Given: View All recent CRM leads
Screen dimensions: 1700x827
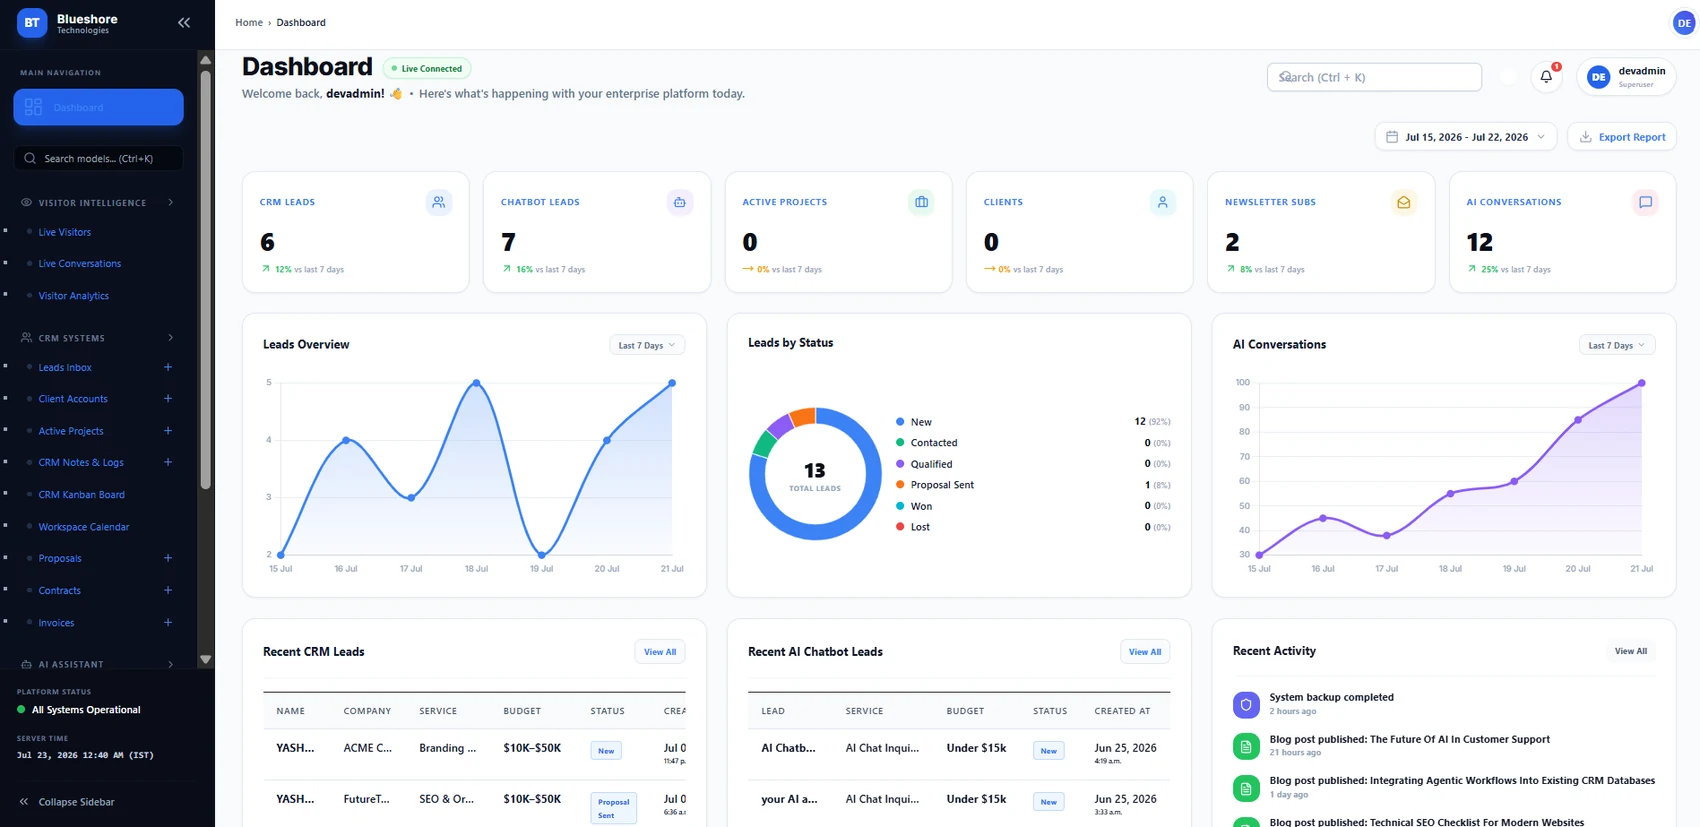Looking at the screenshot, I should point(660,652).
